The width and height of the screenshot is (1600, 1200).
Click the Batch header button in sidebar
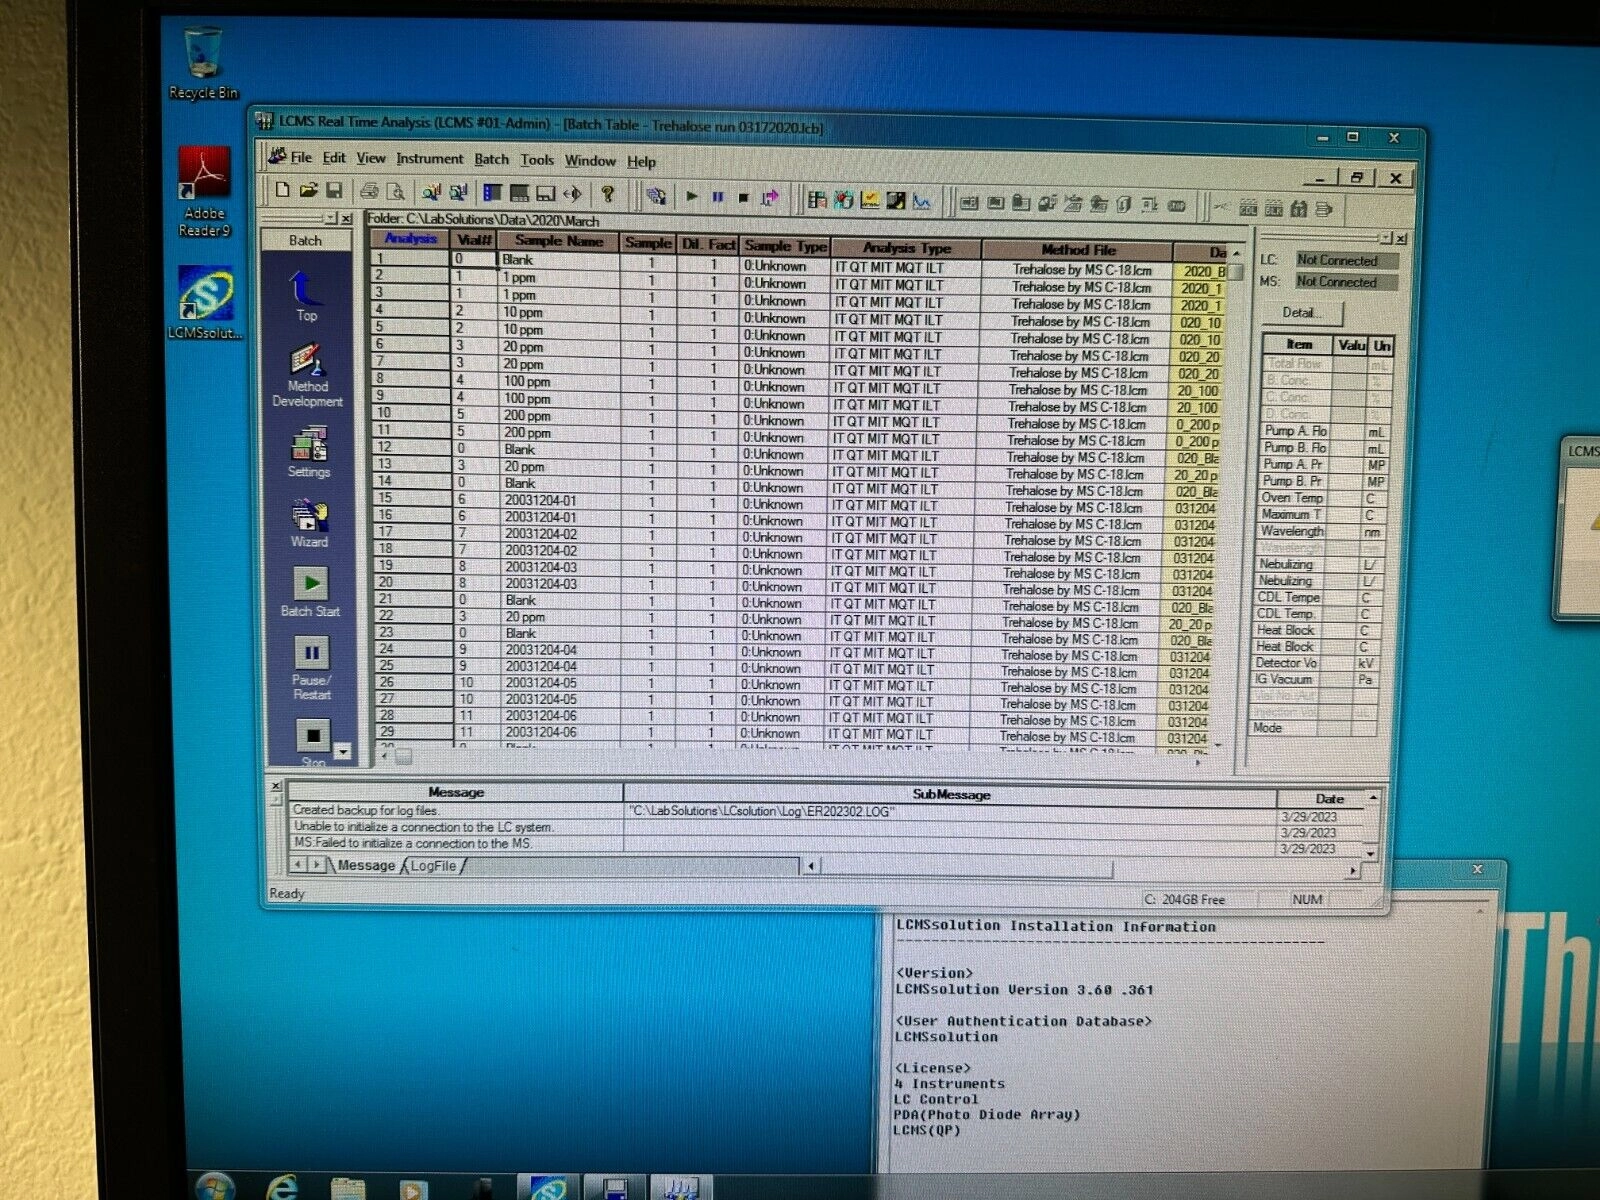[x=306, y=240]
